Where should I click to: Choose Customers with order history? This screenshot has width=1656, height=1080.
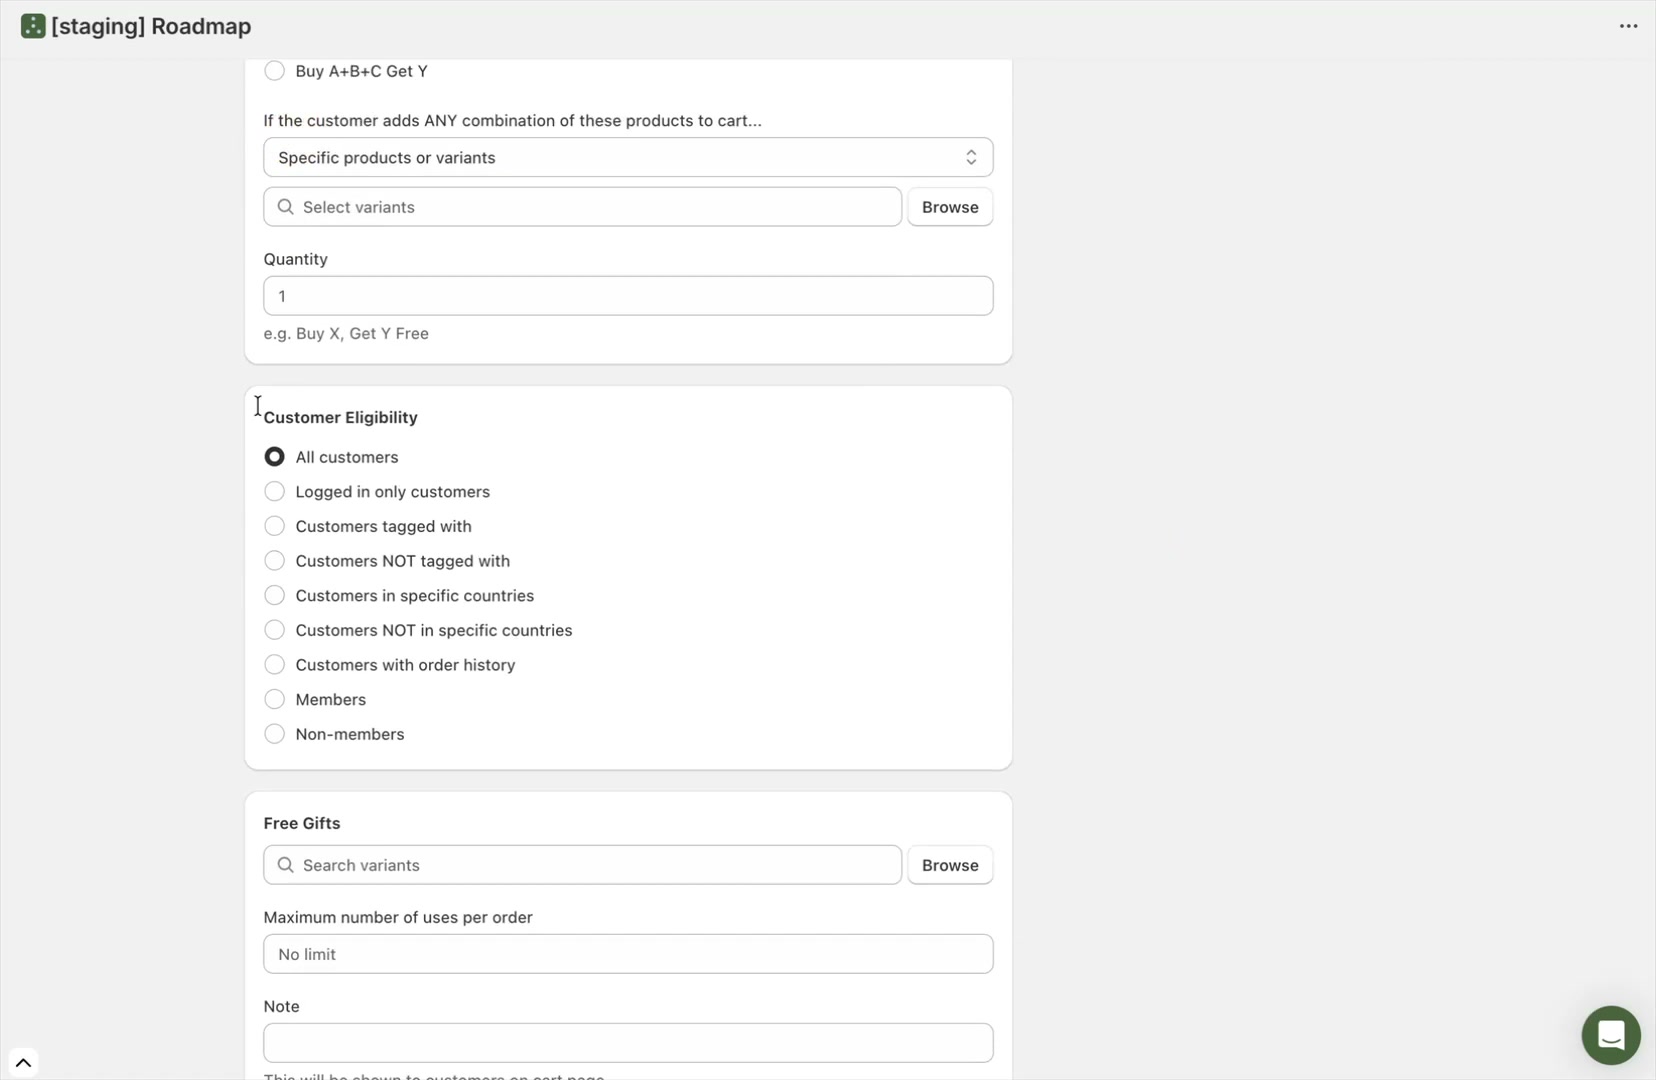(x=274, y=664)
